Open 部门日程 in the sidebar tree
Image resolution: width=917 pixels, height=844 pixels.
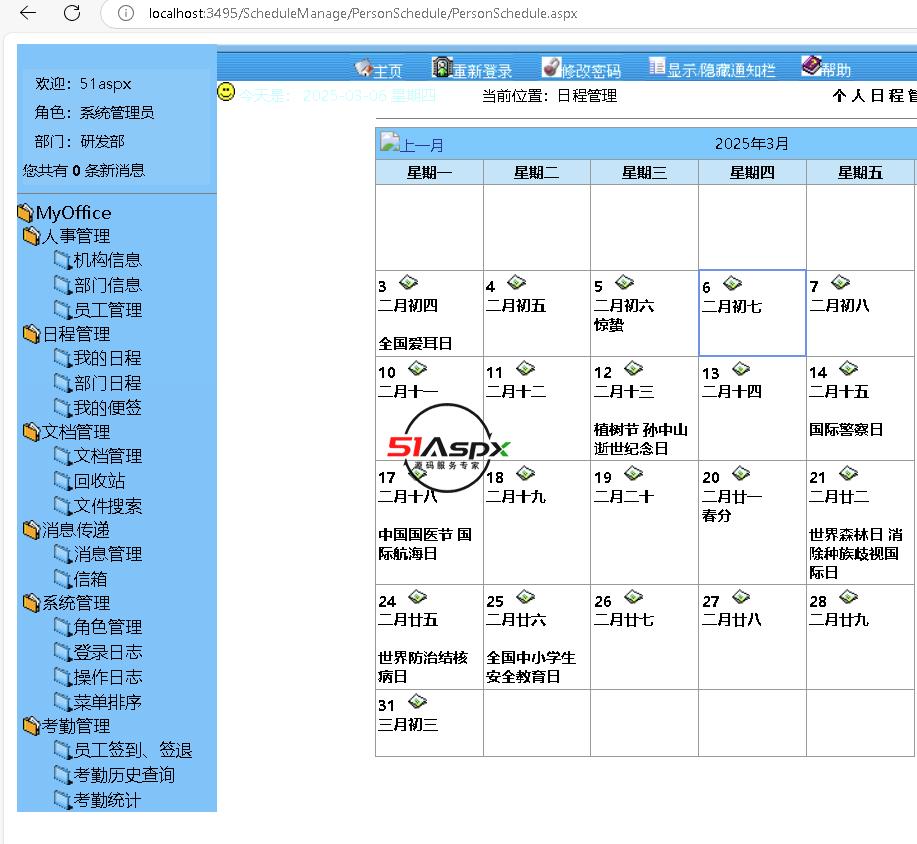[107, 383]
